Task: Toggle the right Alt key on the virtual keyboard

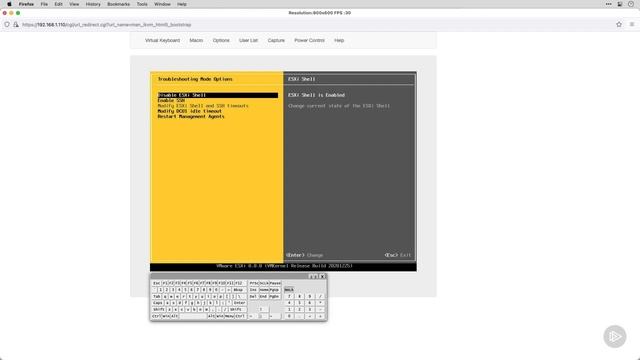Action: pos(211,316)
